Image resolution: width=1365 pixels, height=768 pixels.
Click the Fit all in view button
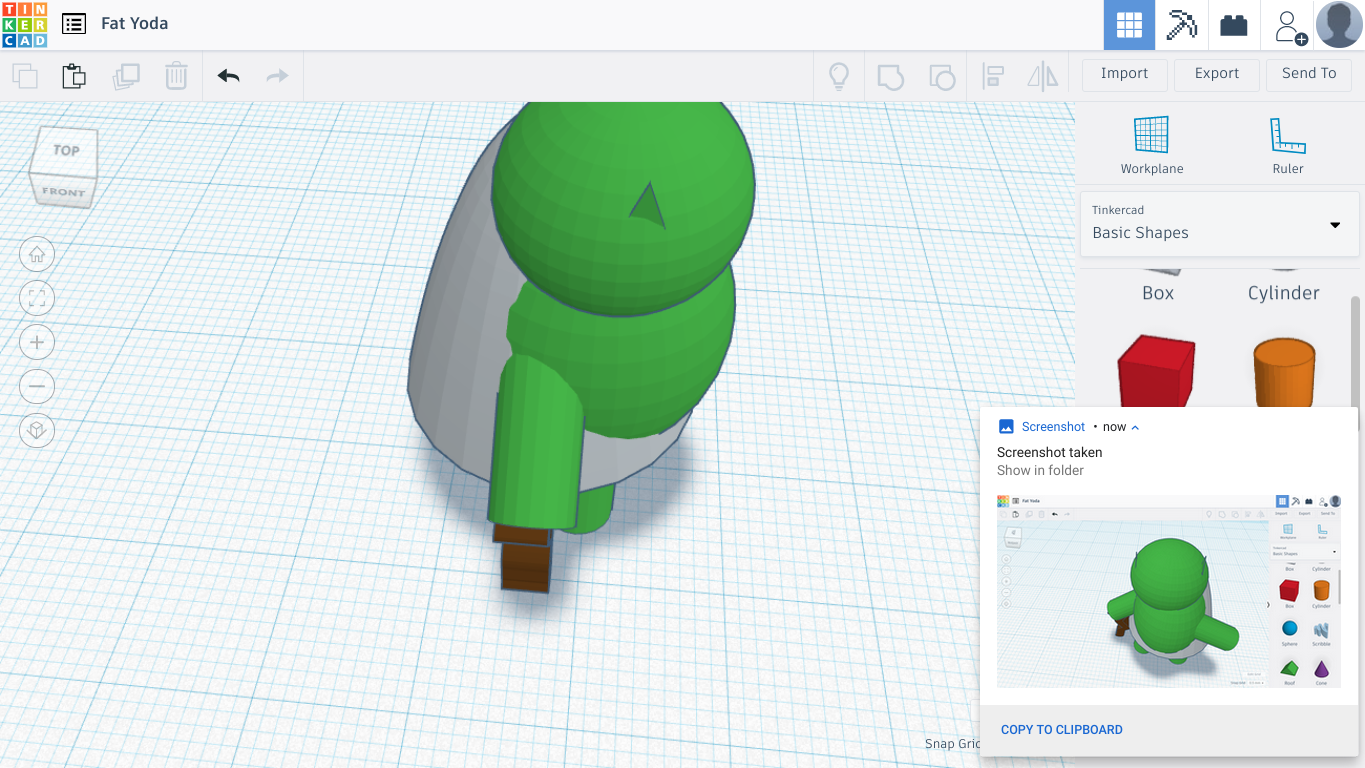[x=37, y=298]
